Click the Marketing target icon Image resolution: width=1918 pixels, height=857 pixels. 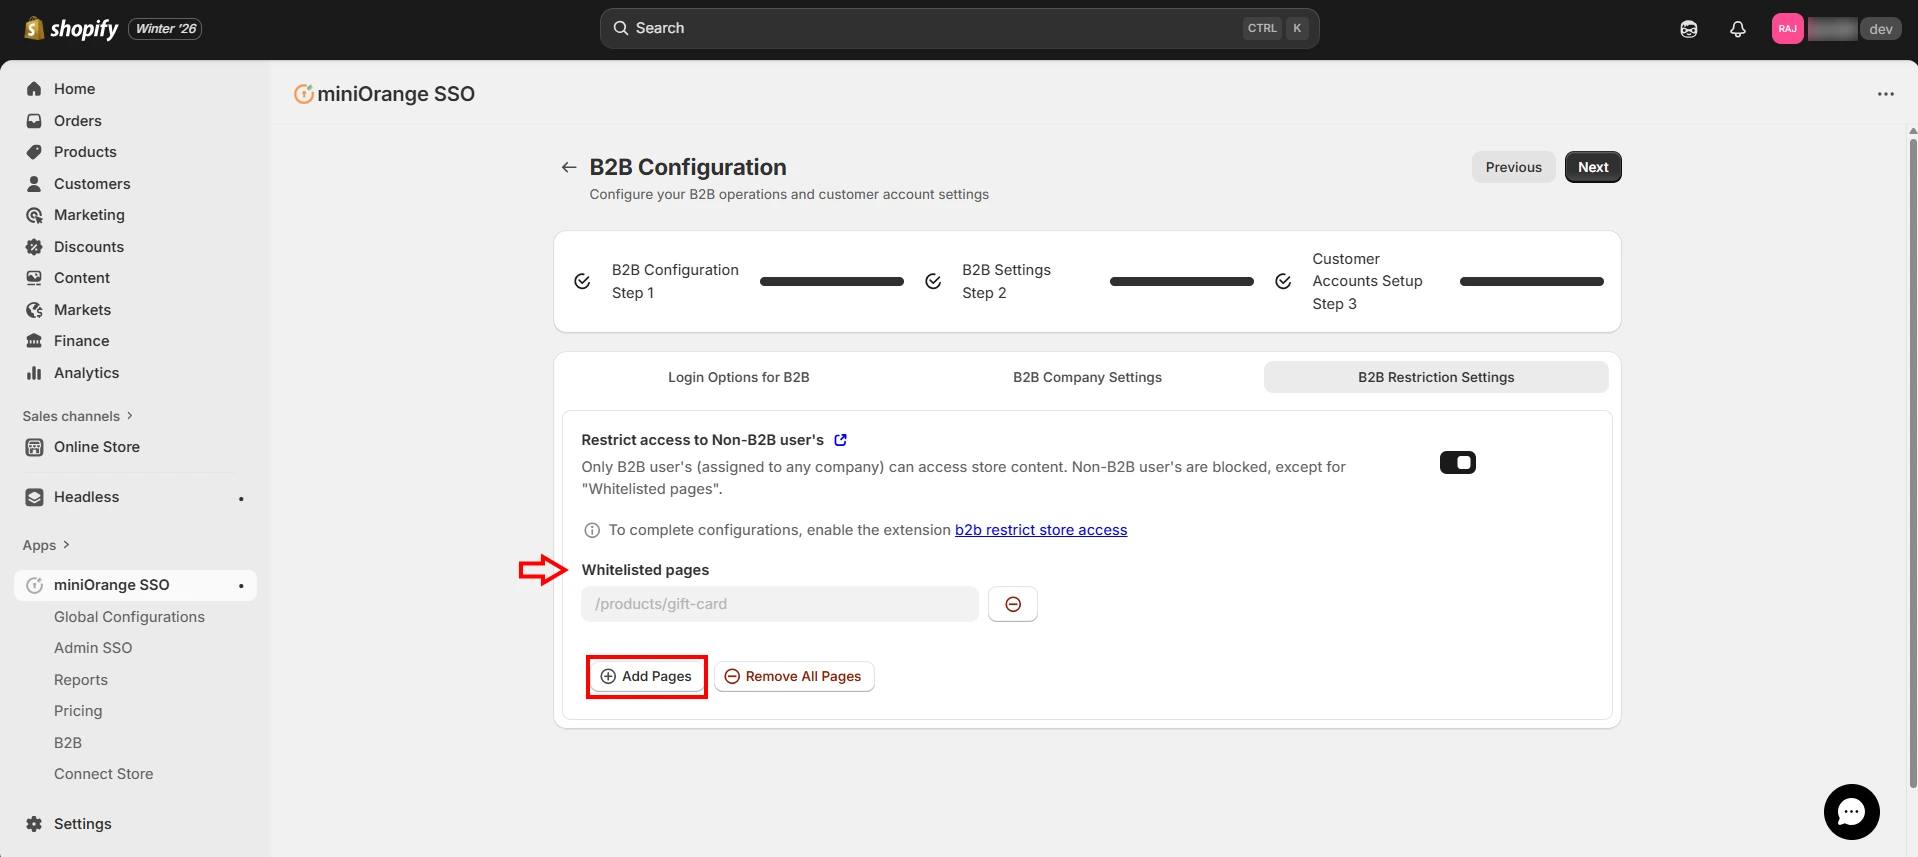point(34,215)
